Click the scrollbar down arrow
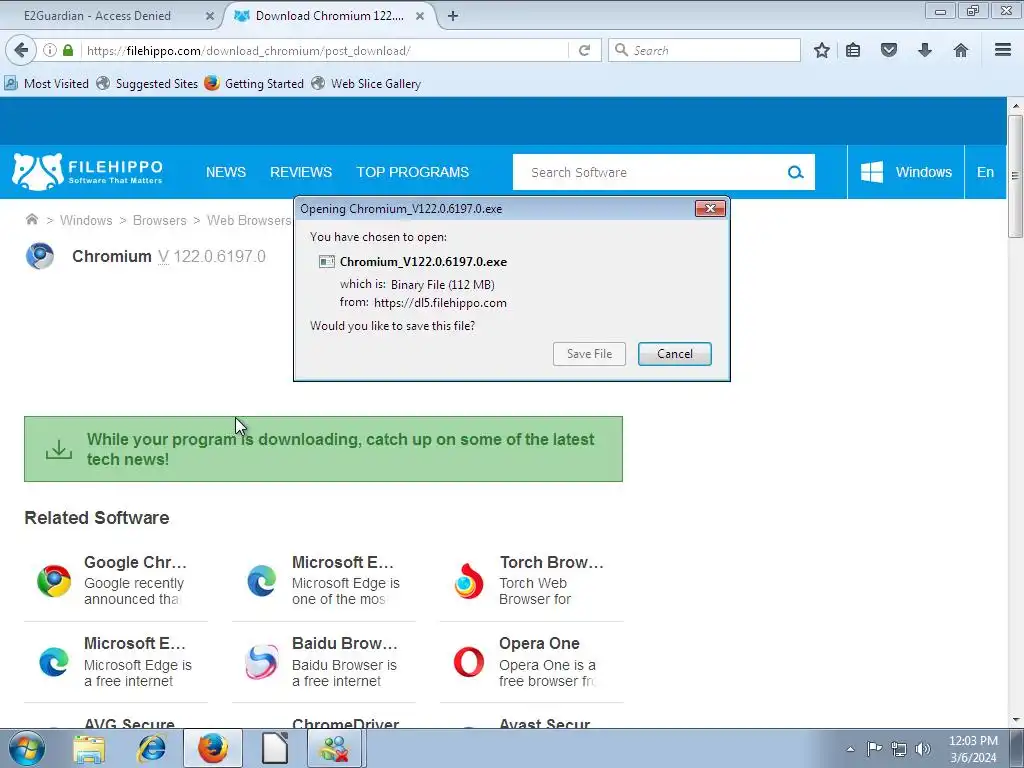Image resolution: width=1024 pixels, height=768 pixels. coord(1016,720)
